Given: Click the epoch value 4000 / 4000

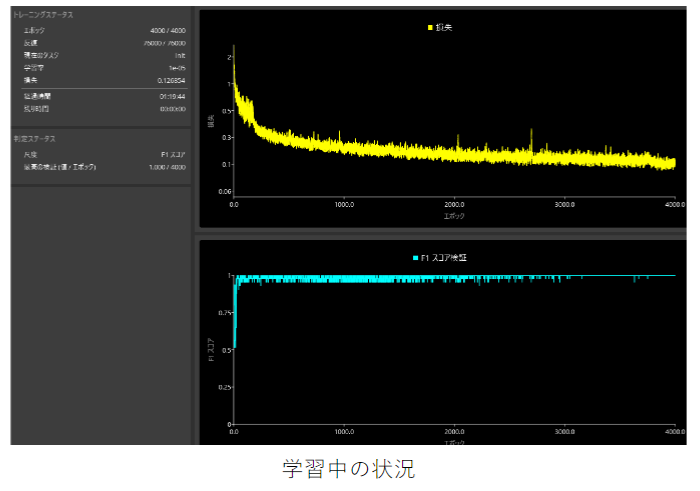Looking at the screenshot, I should 166,32.
